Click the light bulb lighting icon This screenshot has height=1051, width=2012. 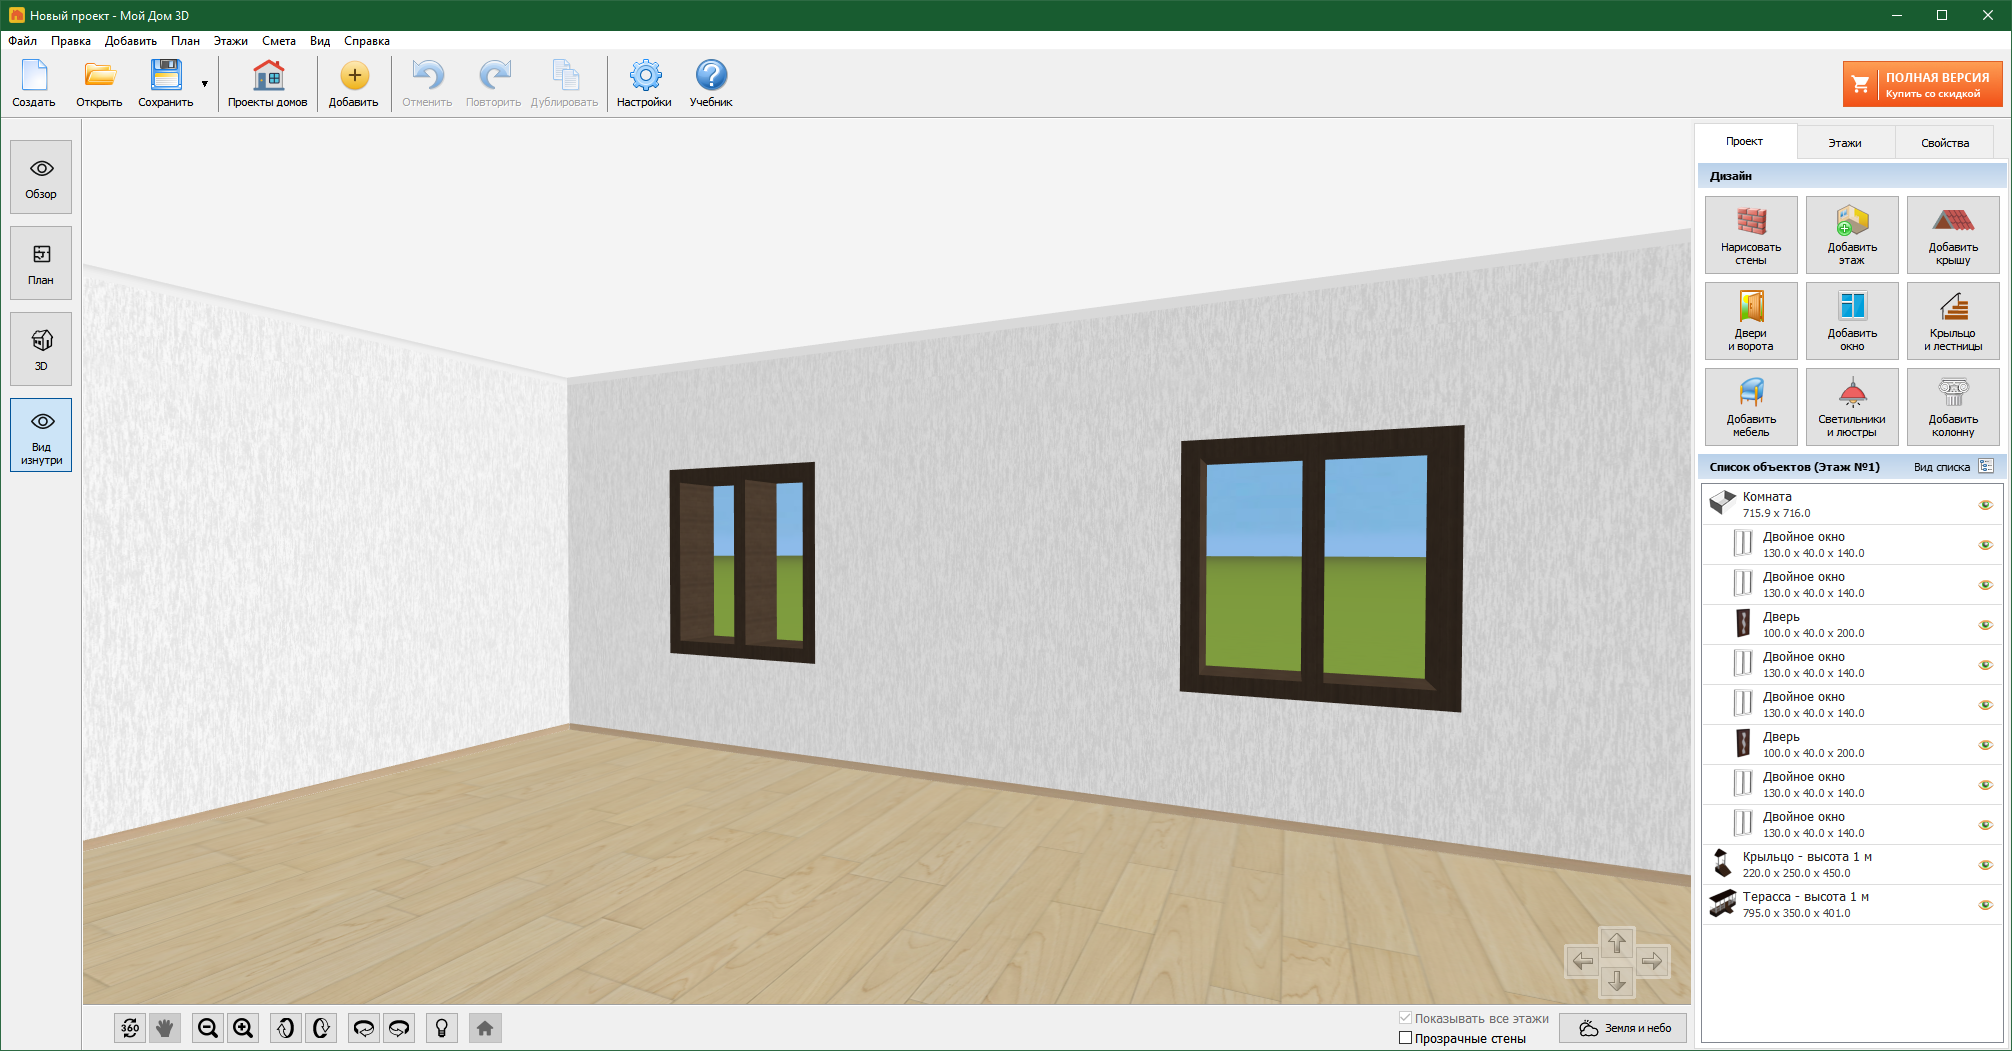coord(442,1028)
